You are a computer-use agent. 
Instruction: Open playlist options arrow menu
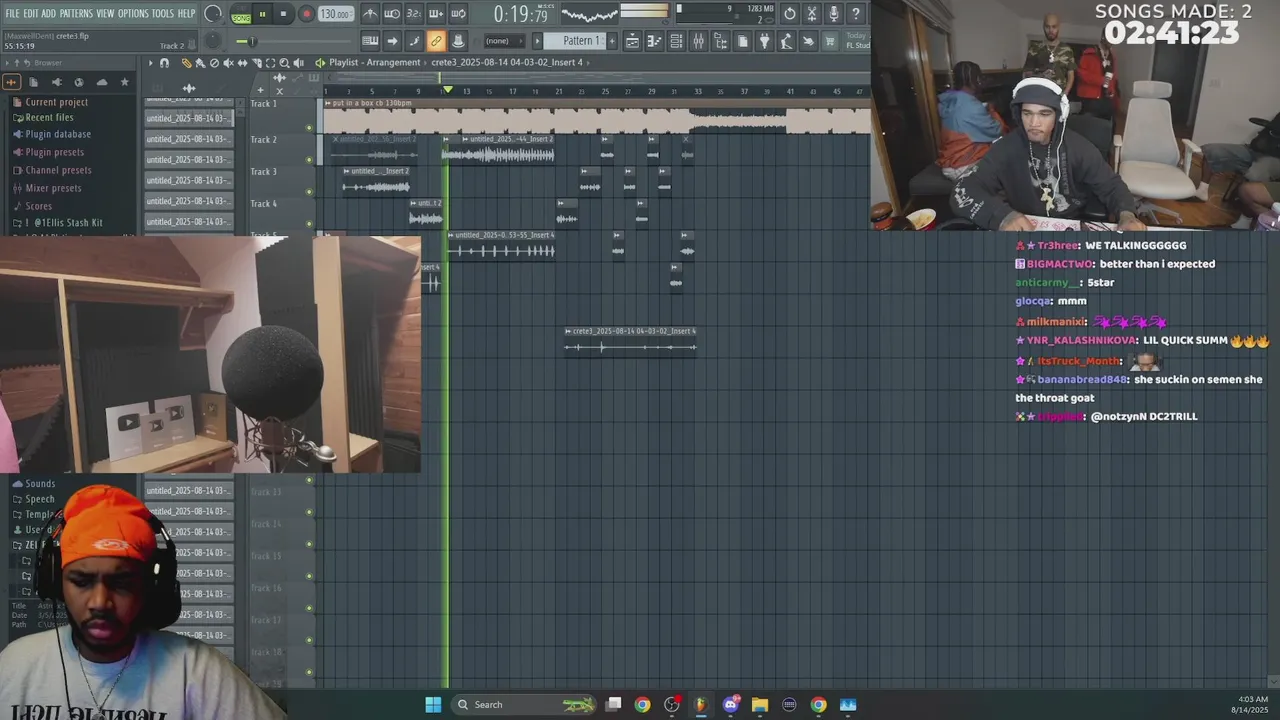[151, 63]
